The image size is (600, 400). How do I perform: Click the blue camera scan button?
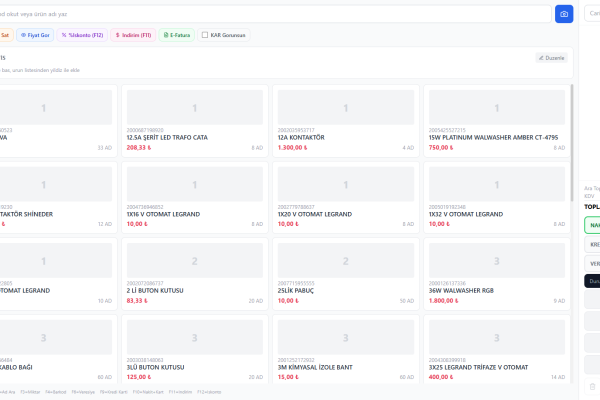(564, 14)
